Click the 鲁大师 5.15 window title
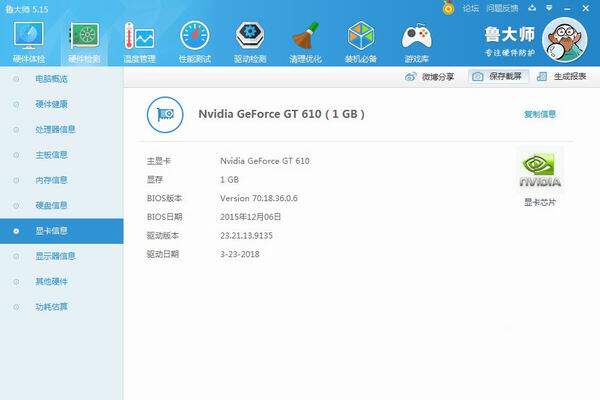600x400 pixels. point(27,9)
